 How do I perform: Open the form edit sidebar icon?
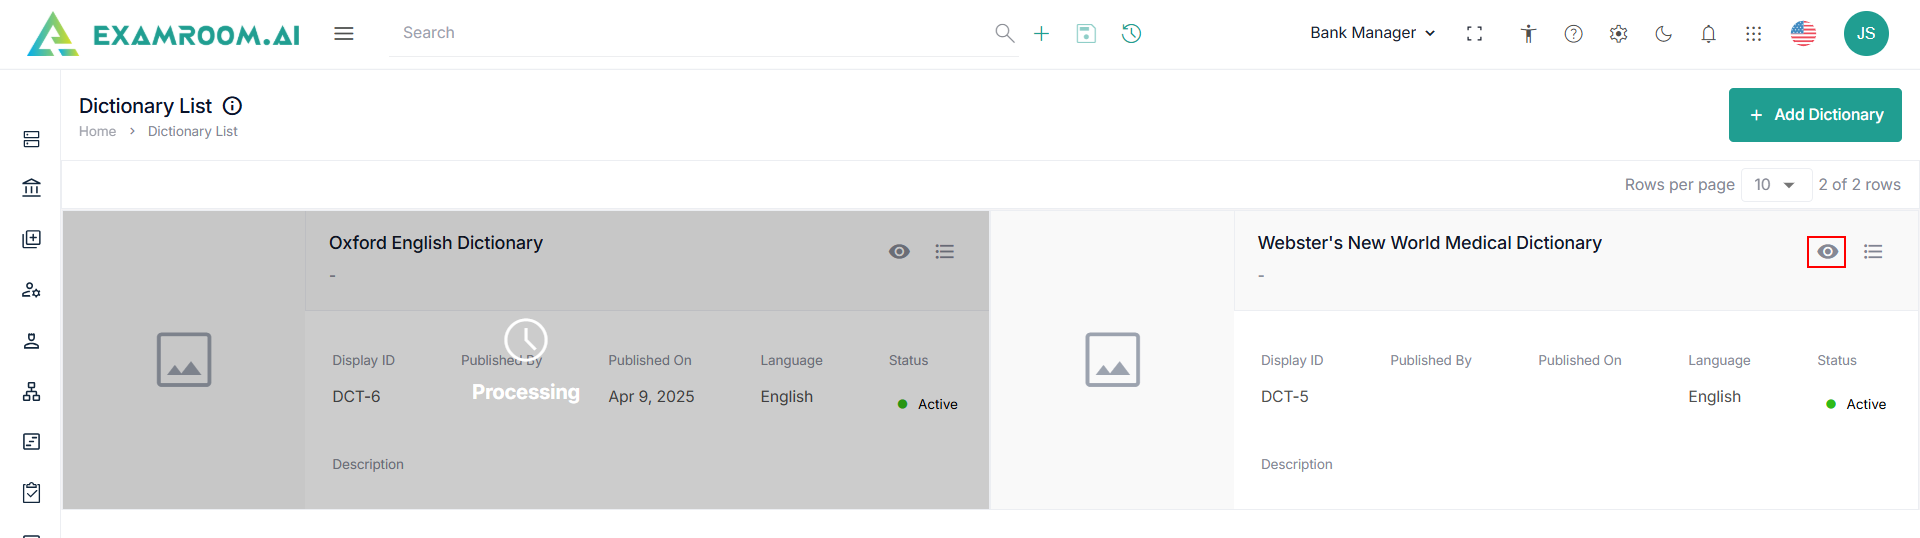[x=32, y=441]
